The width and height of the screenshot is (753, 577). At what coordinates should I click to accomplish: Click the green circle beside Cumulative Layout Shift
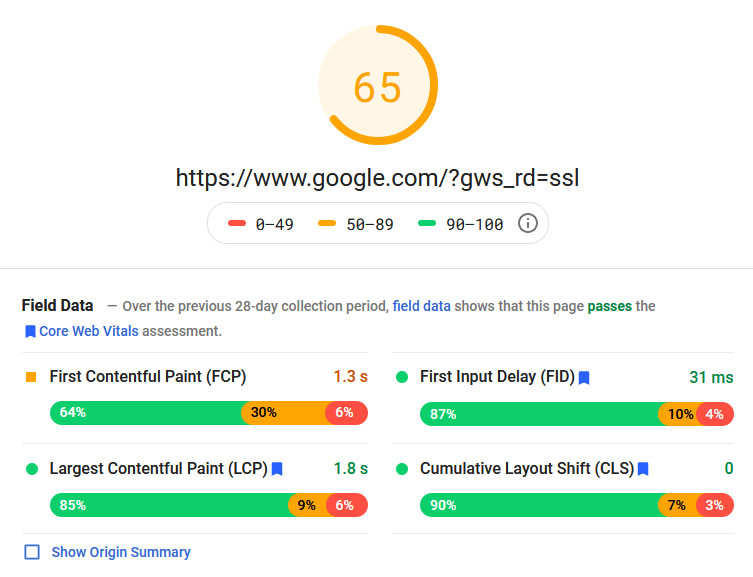click(x=402, y=469)
